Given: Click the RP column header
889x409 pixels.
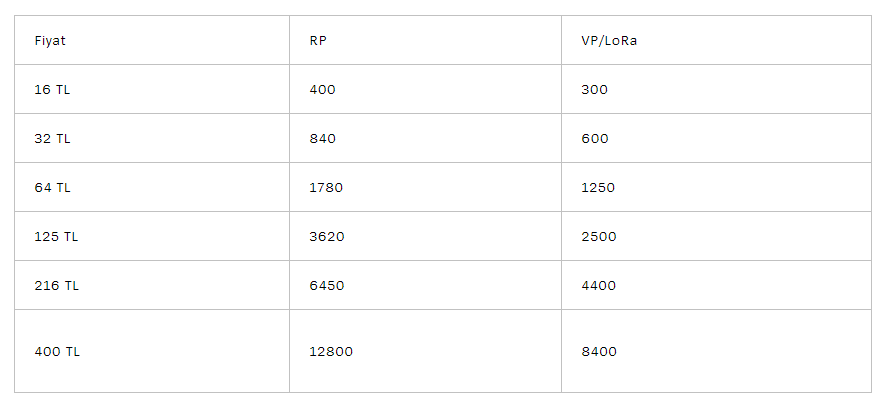Looking at the screenshot, I should pos(318,41).
